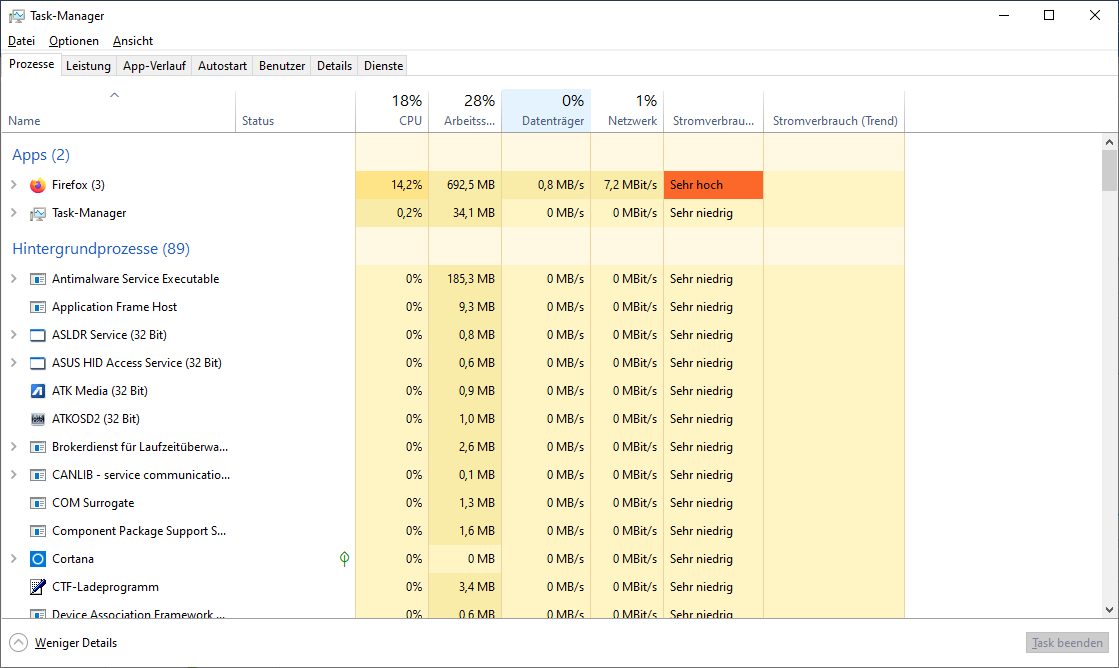Click the vertical scrollbar thumb
This screenshot has width=1119, height=668.
(x=1109, y=171)
